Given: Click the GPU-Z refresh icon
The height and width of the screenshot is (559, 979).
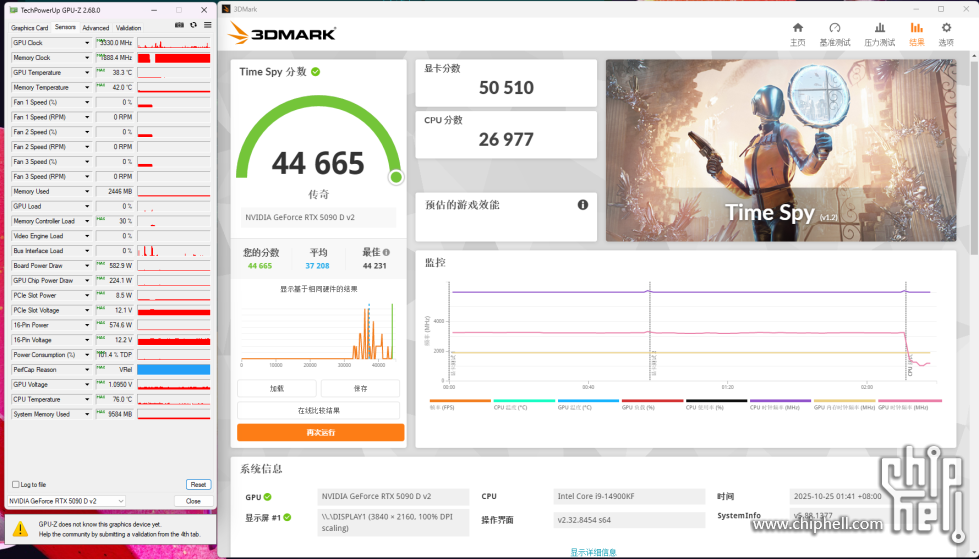Looking at the screenshot, I should click(x=193, y=25).
